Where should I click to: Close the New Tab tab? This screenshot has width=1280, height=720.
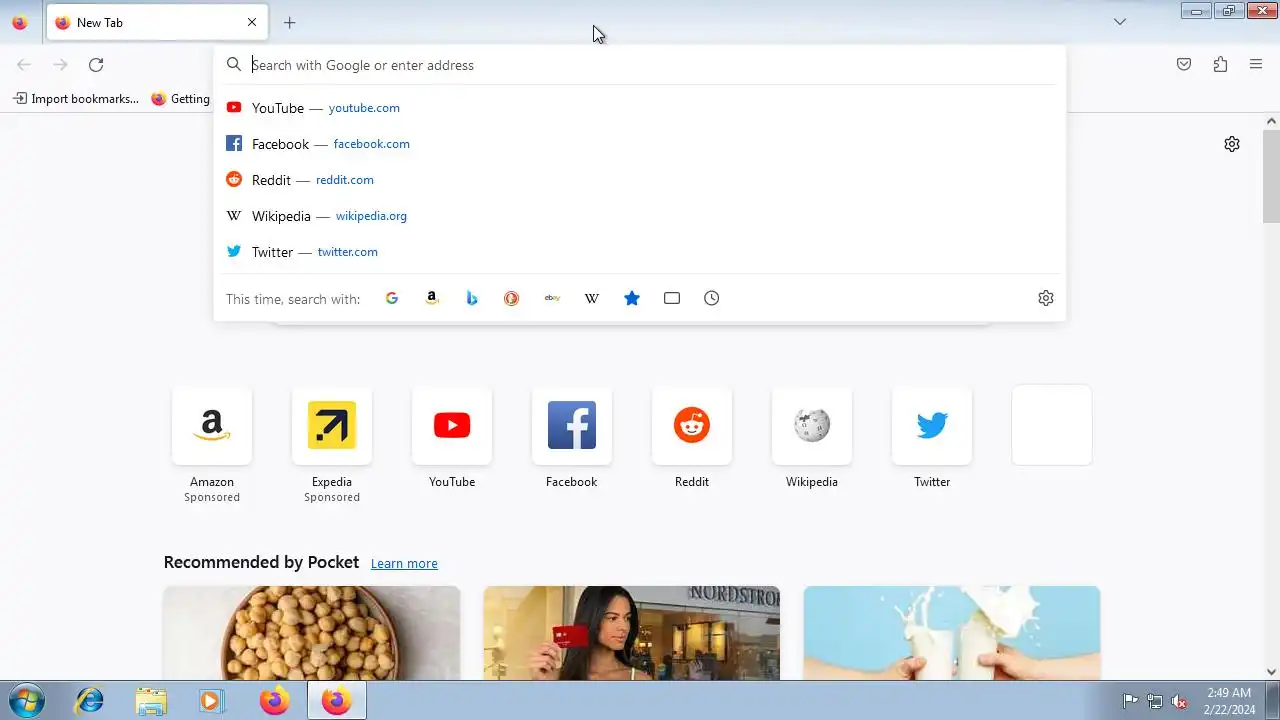coord(252,22)
